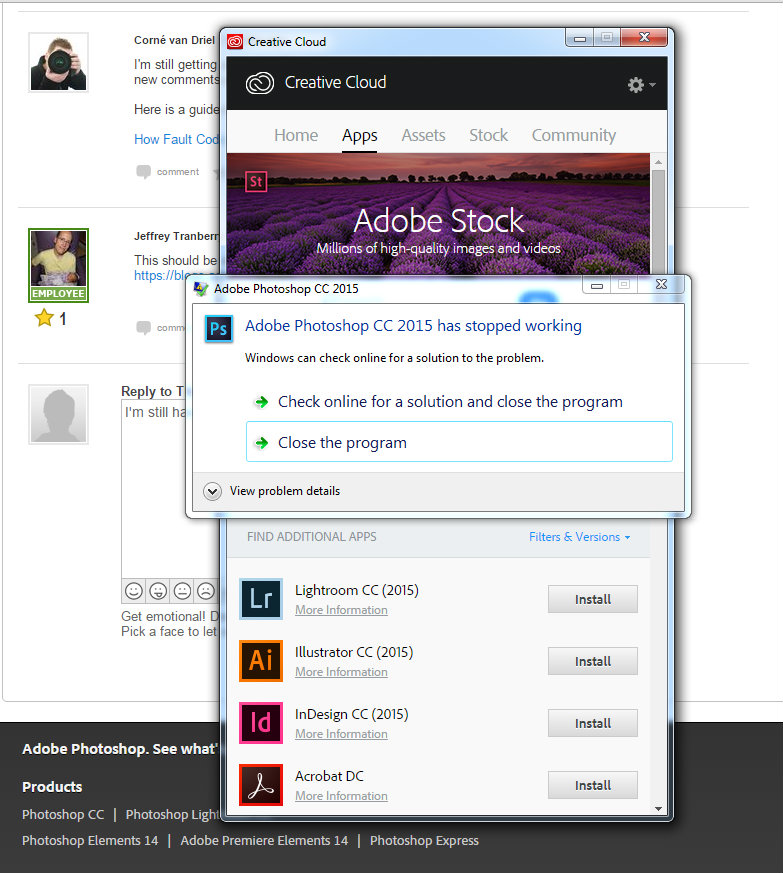This screenshot has width=783, height=873.
Task: Switch to the Home tab
Action: tap(296, 135)
